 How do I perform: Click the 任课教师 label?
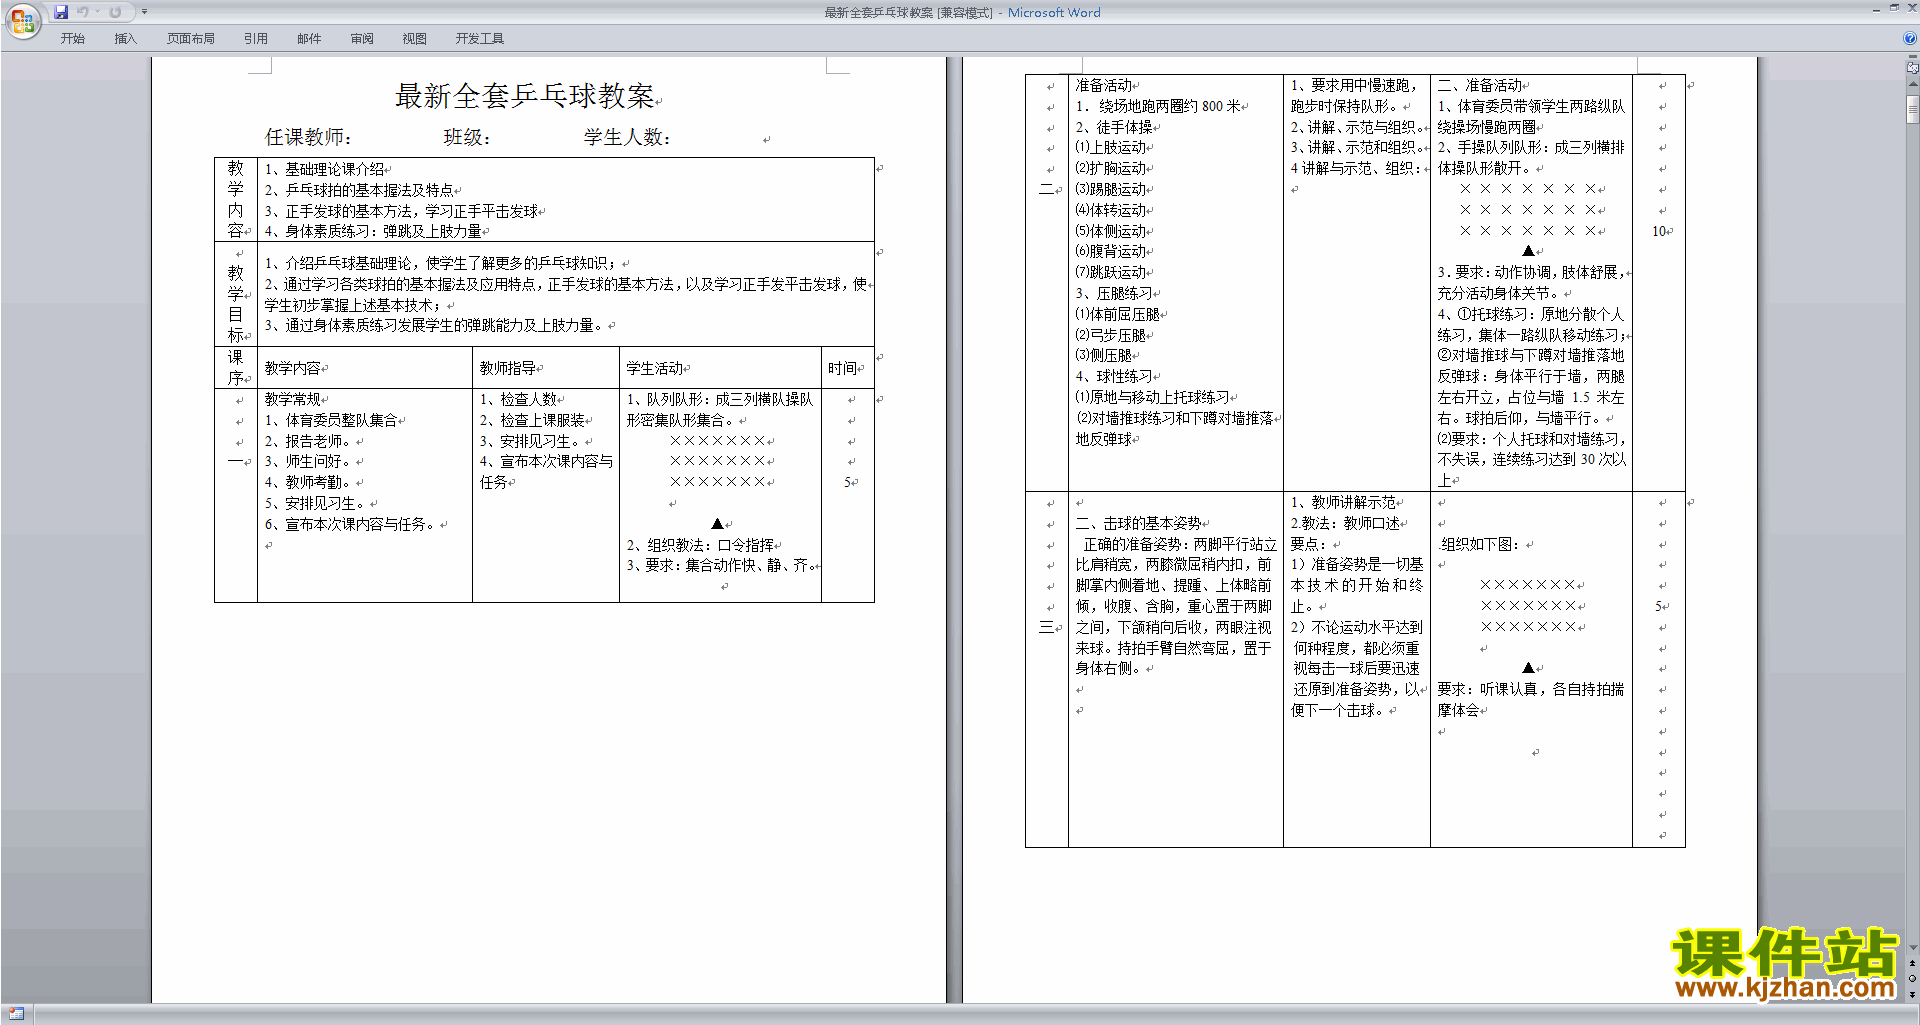(x=308, y=137)
